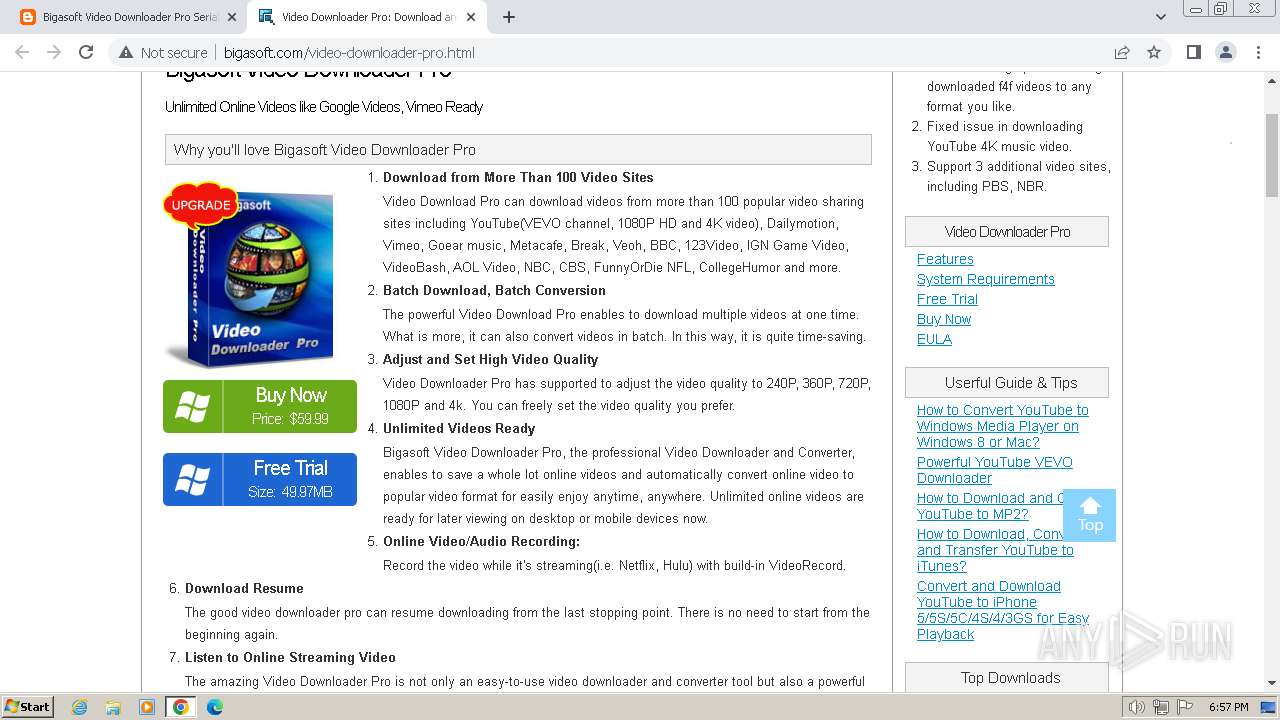
Task: Open the Chrome profile avatar
Action: (x=1226, y=52)
